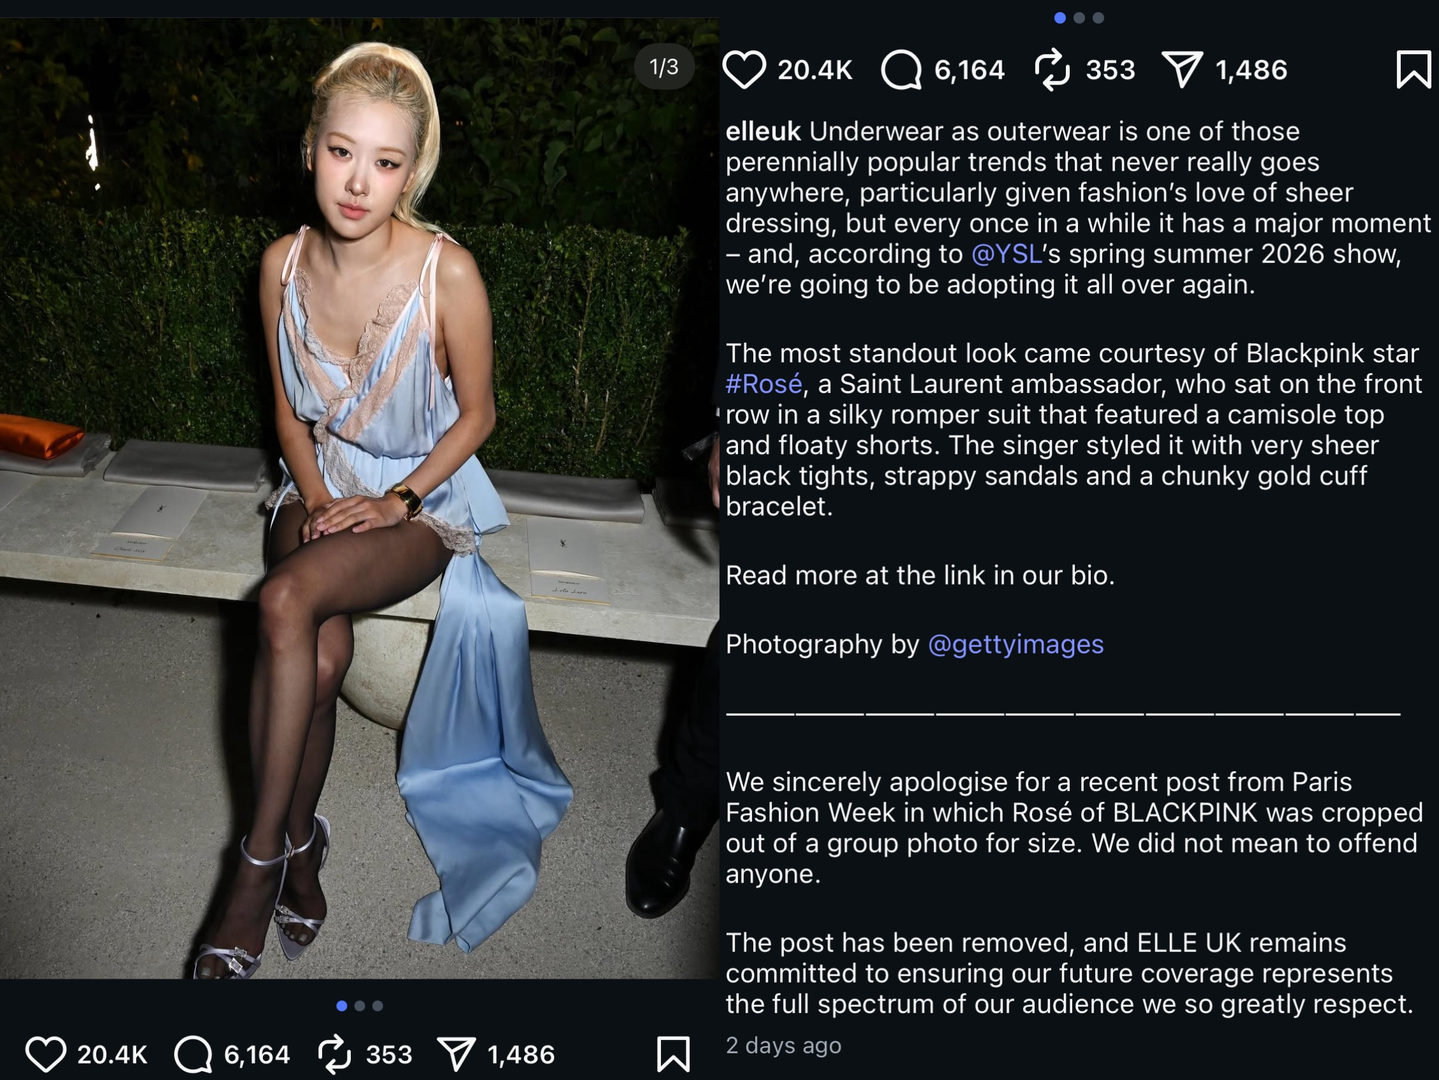Select the third carousel dot at the top

tap(1098, 18)
